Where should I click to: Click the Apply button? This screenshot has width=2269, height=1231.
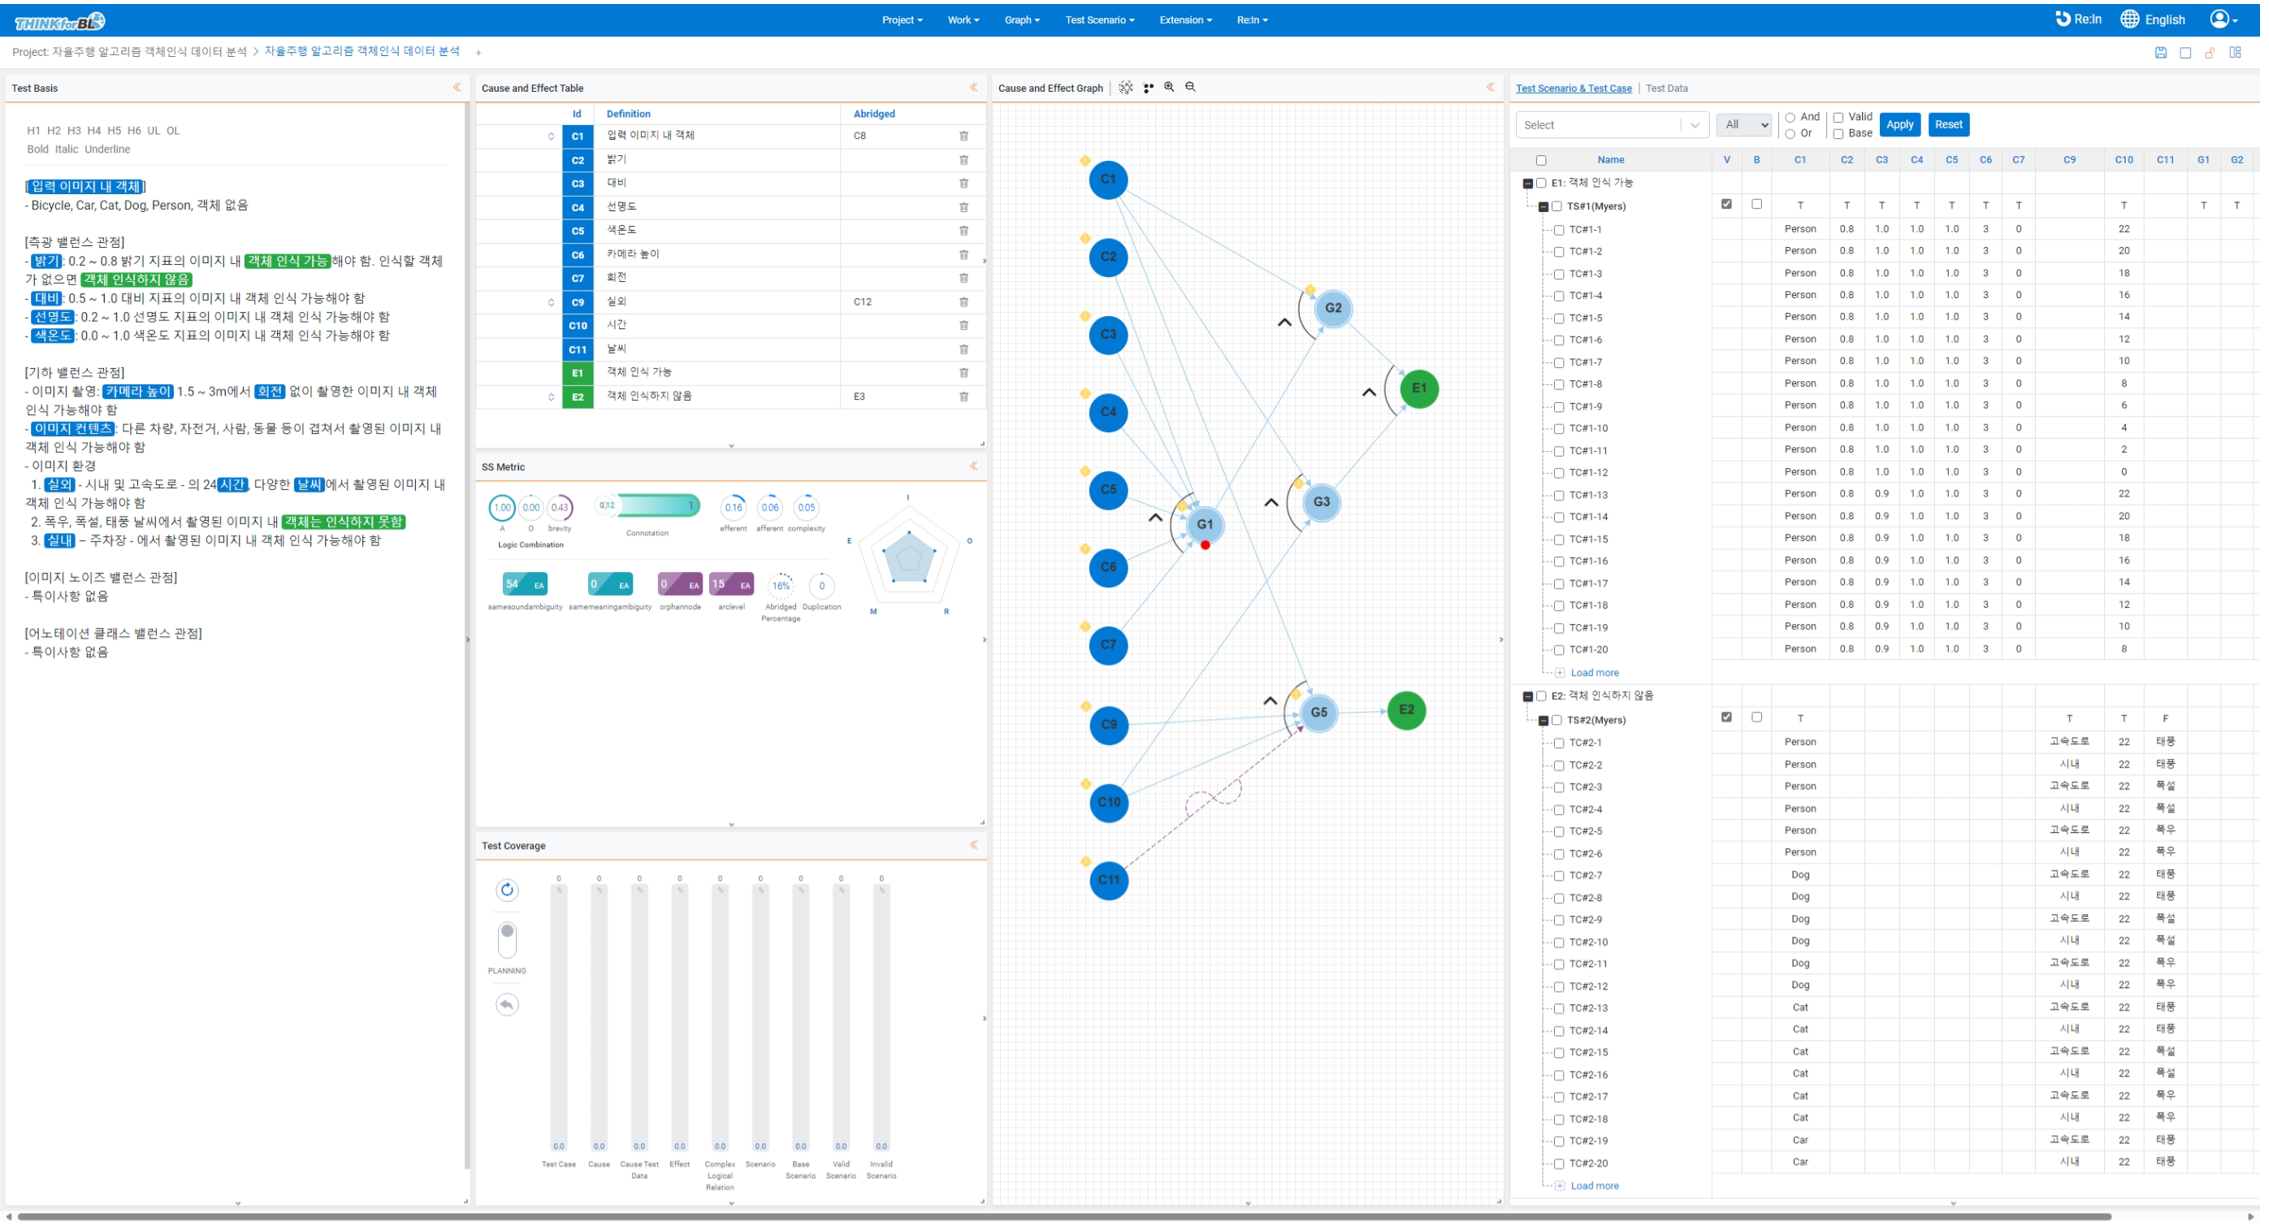click(x=1898, y=125)
